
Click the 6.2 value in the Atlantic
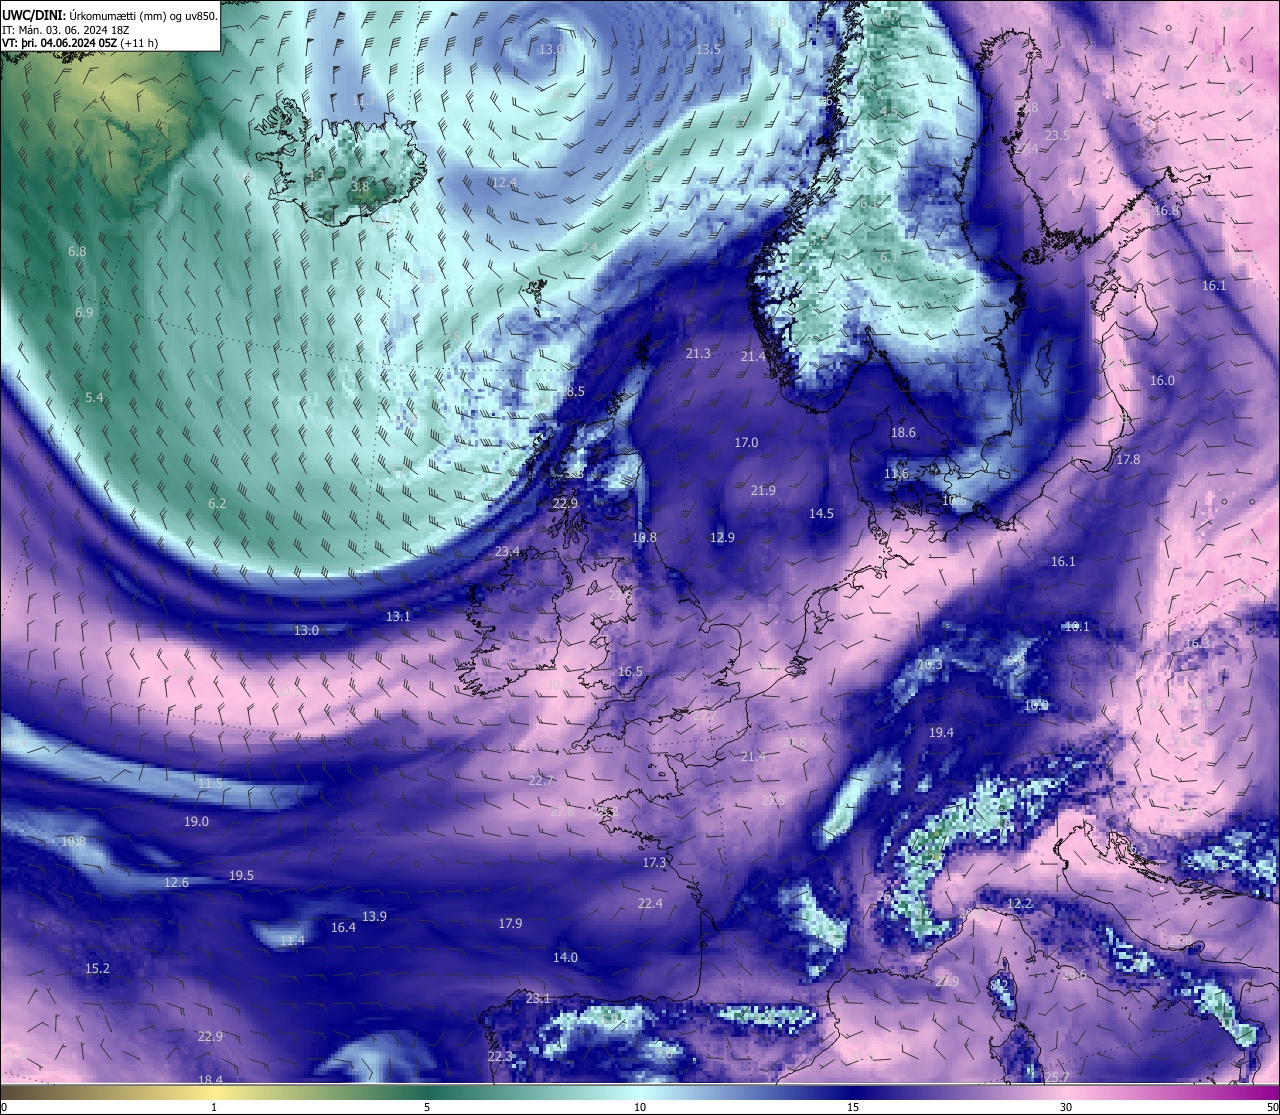[x=217, y=504]
